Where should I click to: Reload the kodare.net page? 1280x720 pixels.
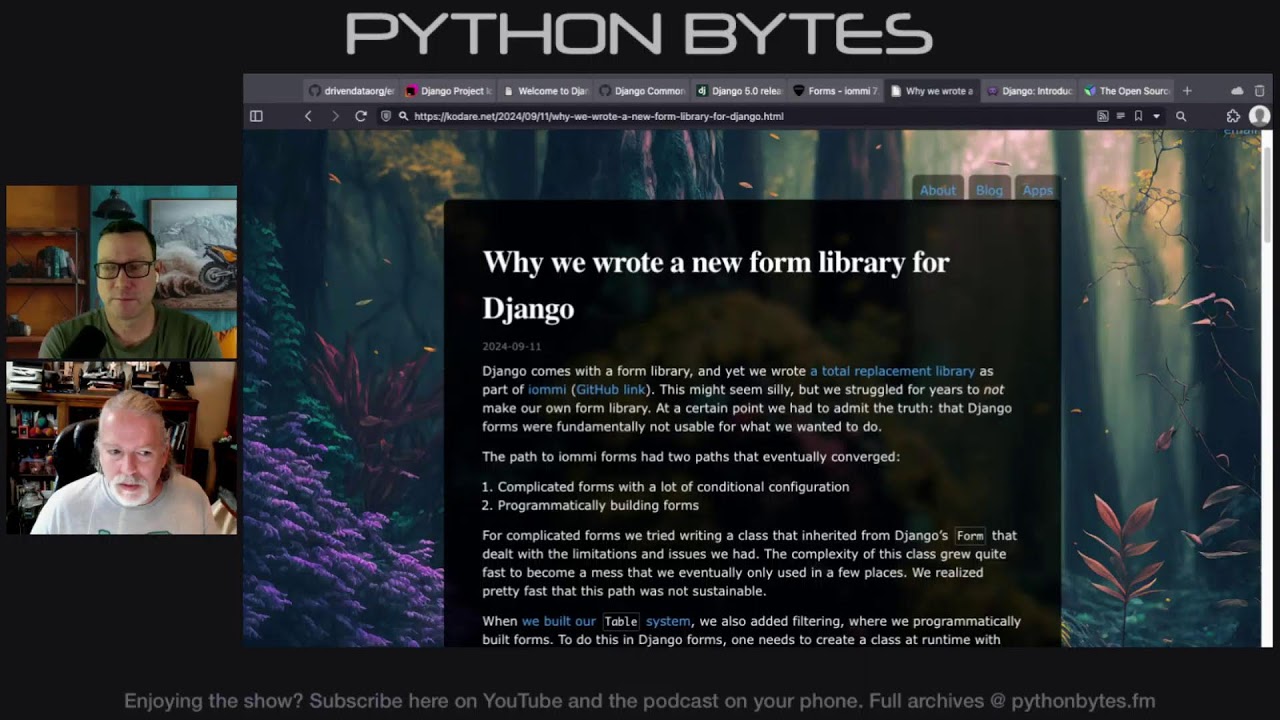coord(361,116)
